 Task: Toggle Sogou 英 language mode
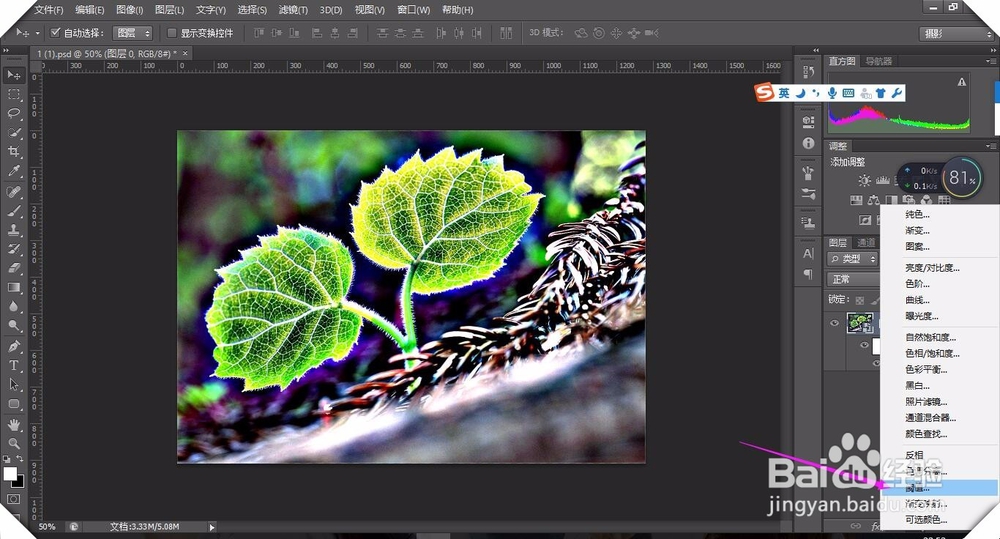pyautogui.click(x=784, y=93)
